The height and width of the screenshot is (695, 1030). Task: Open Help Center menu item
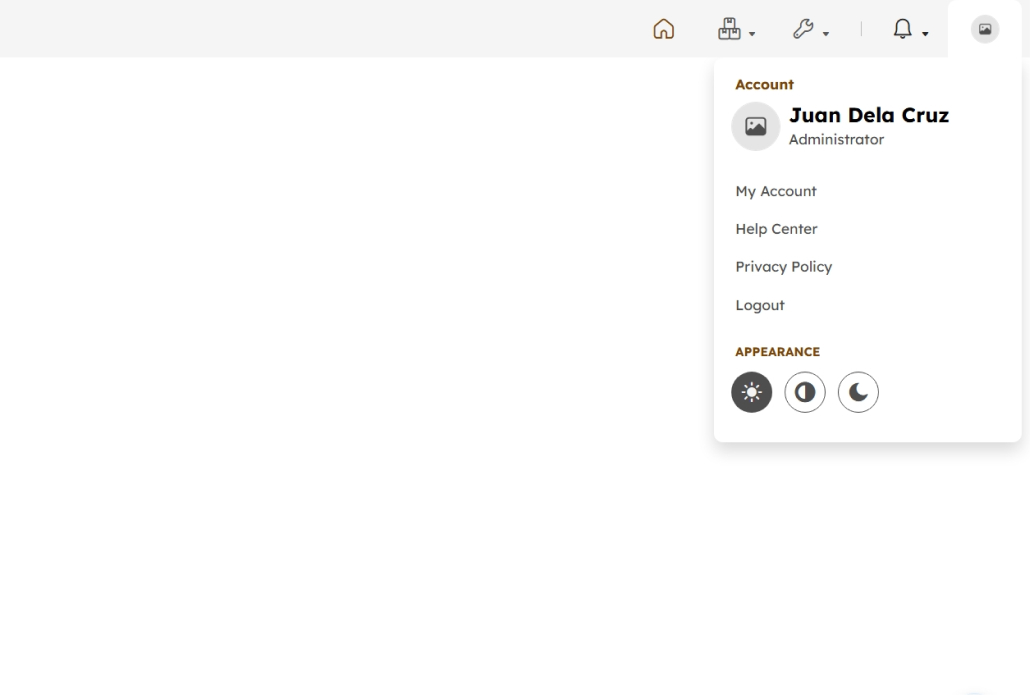click(776, 229)
